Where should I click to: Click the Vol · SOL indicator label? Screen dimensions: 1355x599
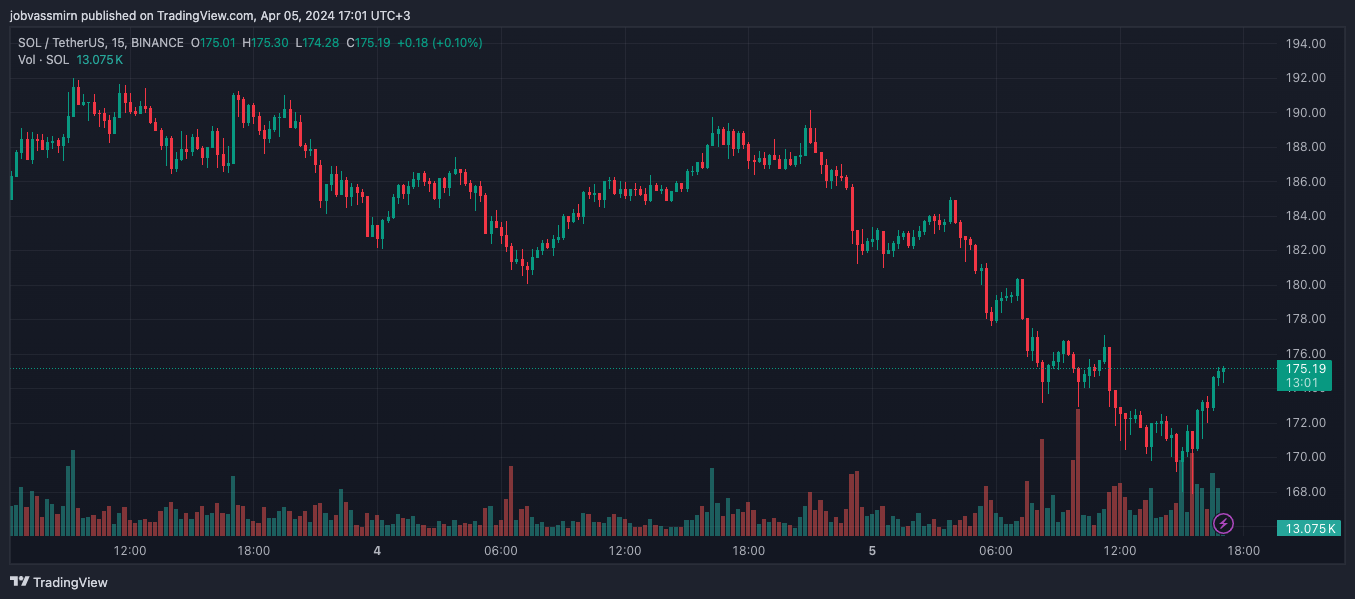point(44,60)
